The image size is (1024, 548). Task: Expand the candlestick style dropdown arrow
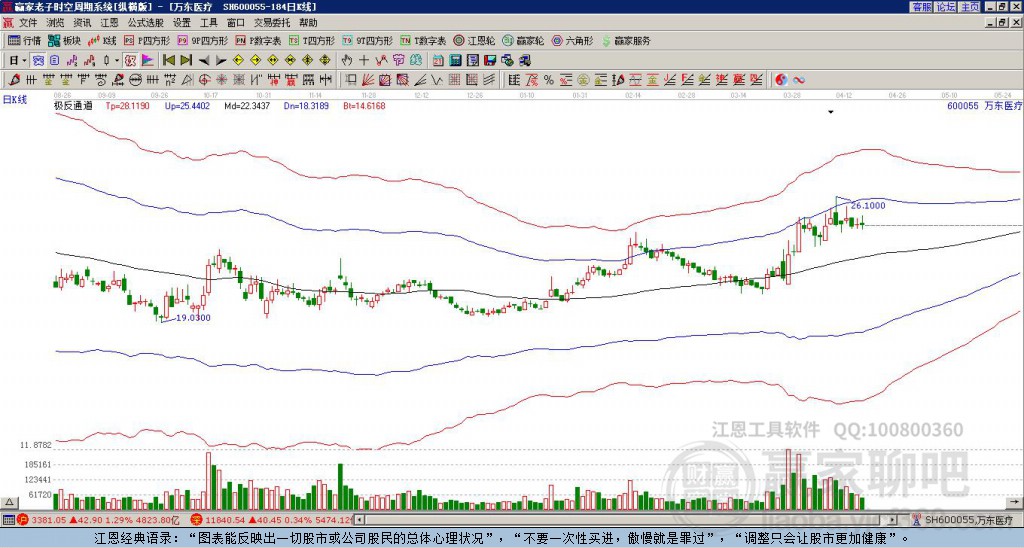pyautogui.click(x=117, y=61)
